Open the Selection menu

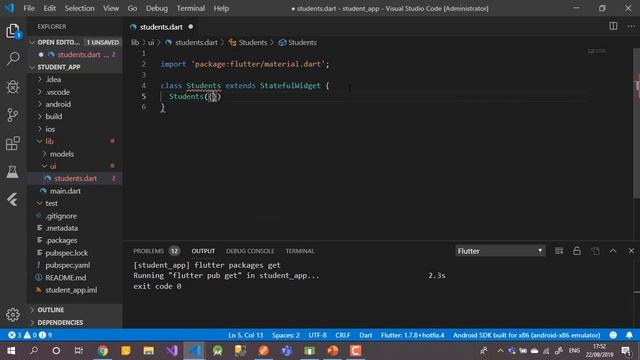79,8
